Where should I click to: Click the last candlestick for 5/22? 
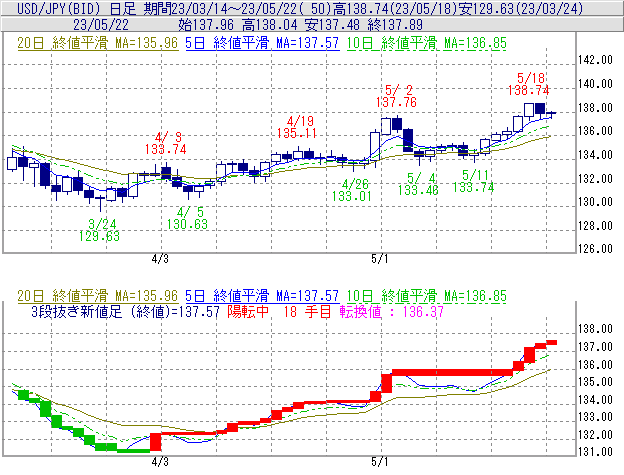551,114
